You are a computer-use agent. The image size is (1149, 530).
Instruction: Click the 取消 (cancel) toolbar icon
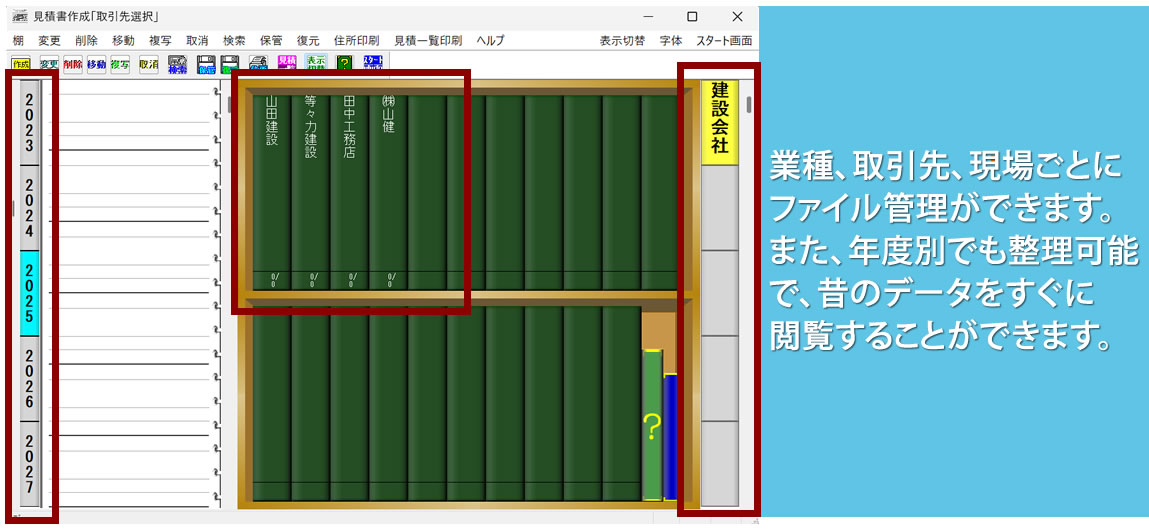[149, 64]
